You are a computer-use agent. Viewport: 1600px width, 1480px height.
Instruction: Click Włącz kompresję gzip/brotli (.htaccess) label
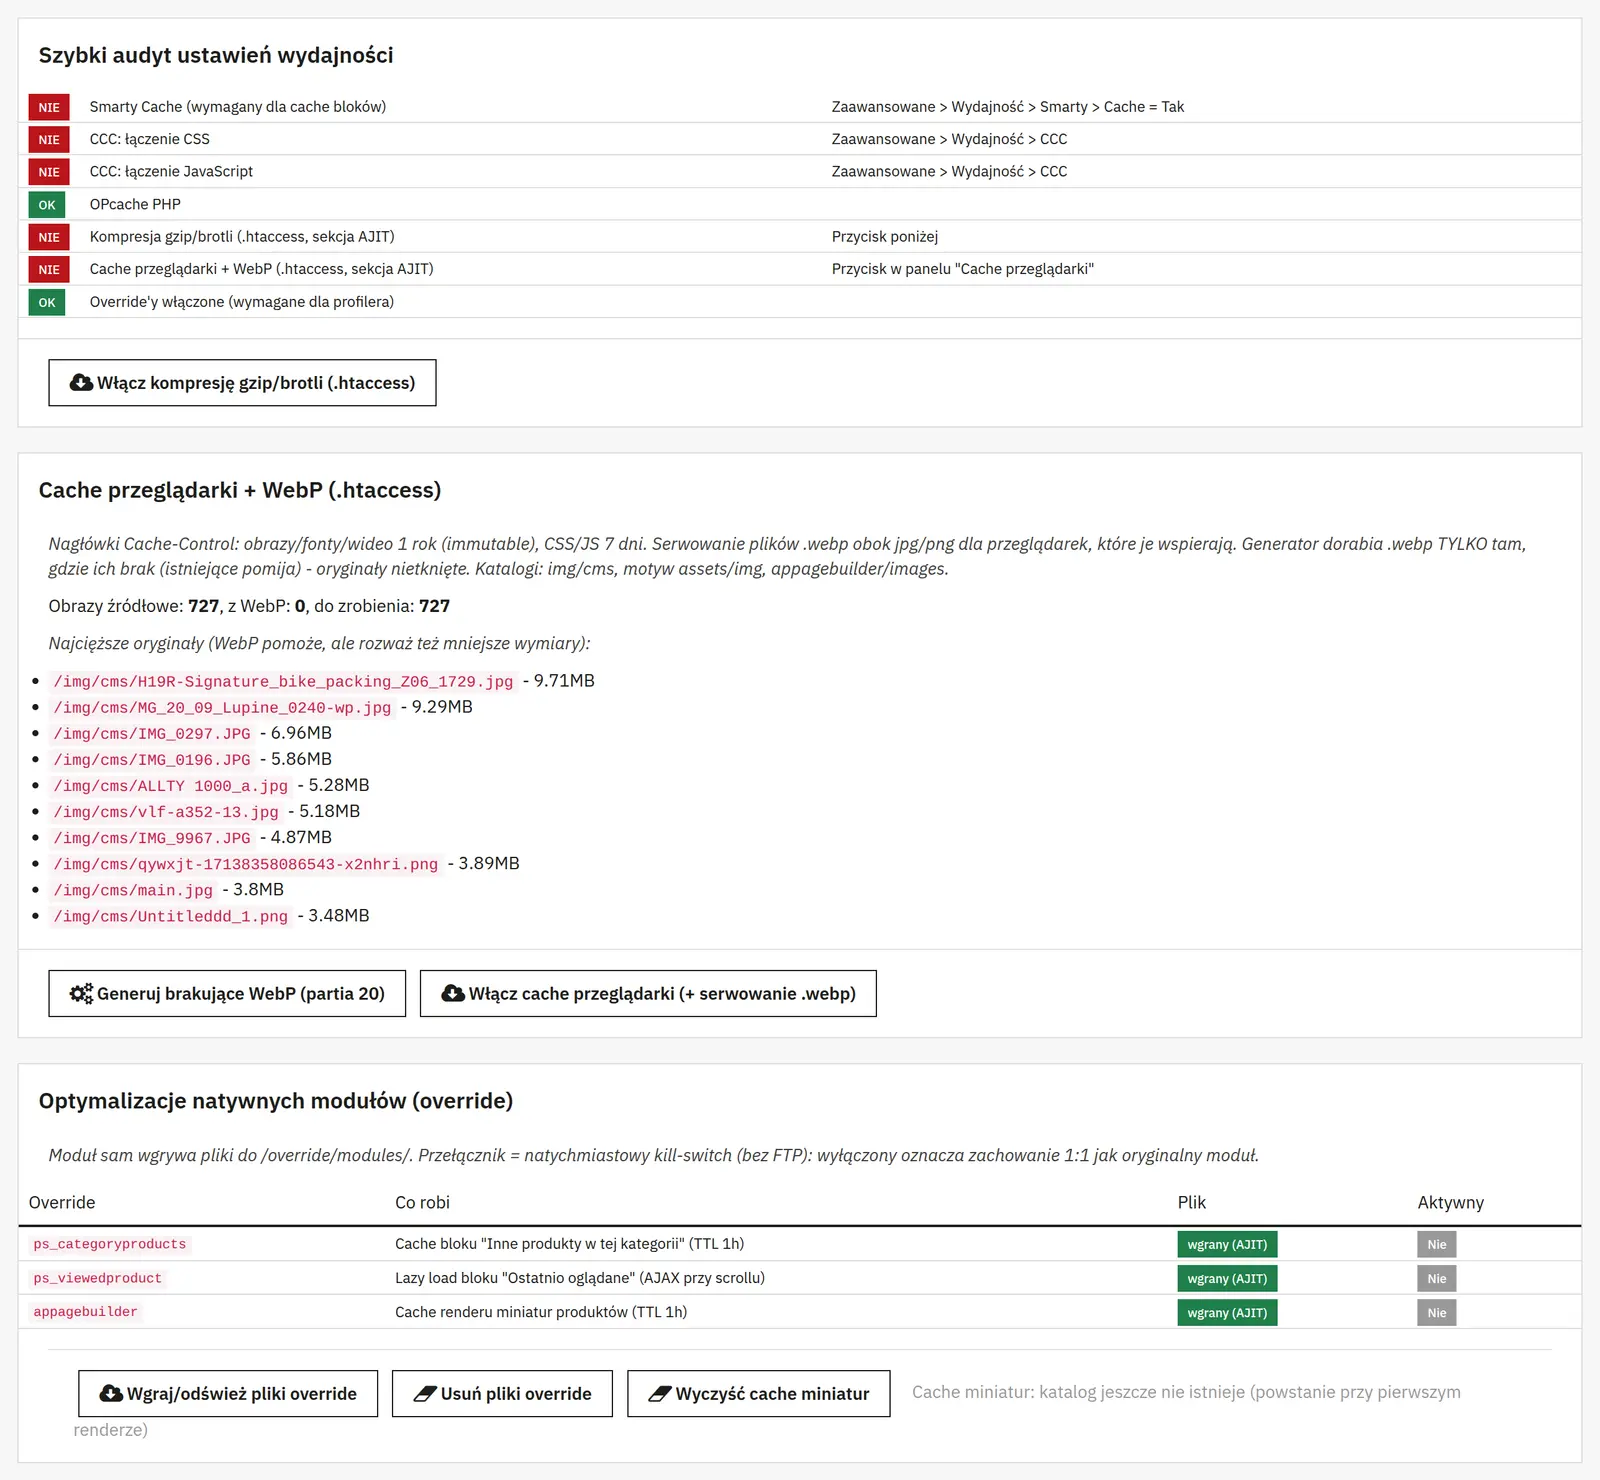256,383
